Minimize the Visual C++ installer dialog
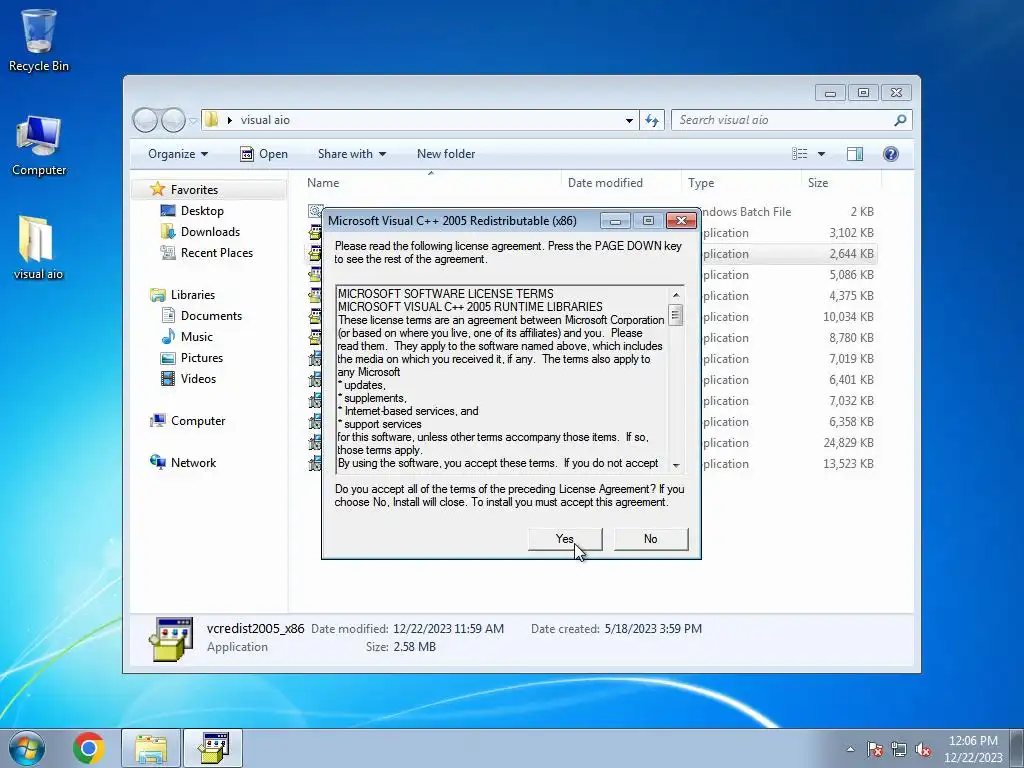 [615, 221]
